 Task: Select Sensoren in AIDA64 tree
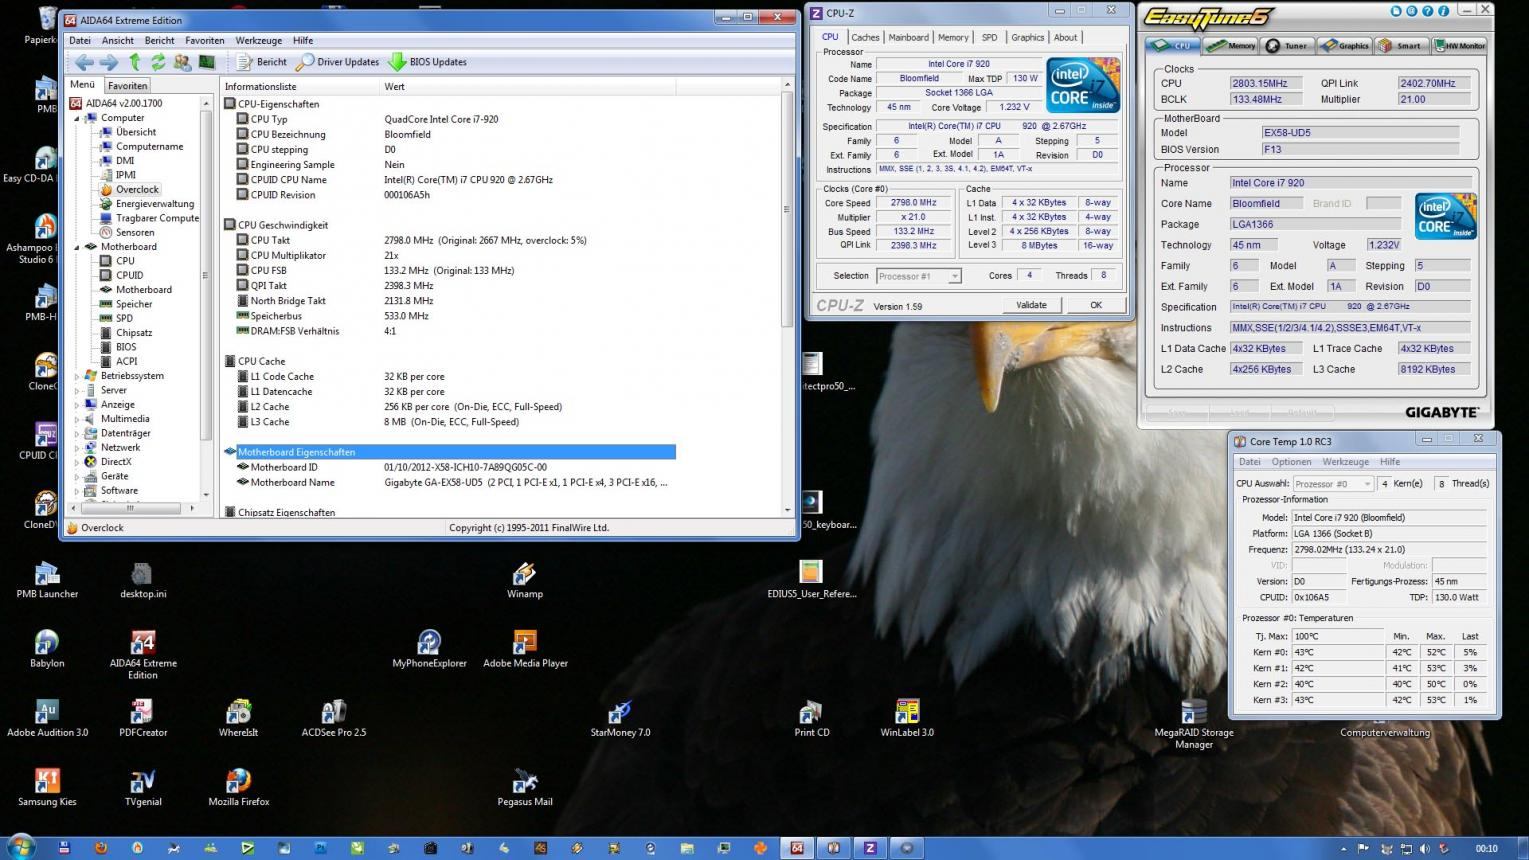click(135, 232)
